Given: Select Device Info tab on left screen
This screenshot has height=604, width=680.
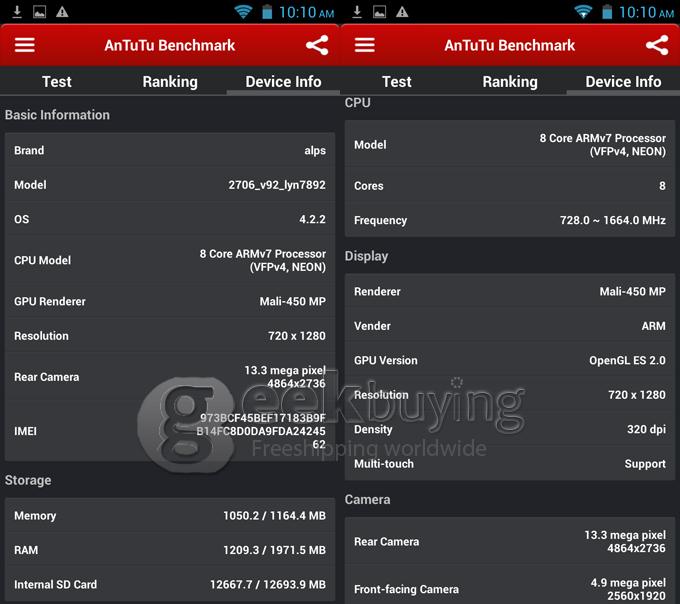Looking at the screenshot, I should click(x=283, y=82).
